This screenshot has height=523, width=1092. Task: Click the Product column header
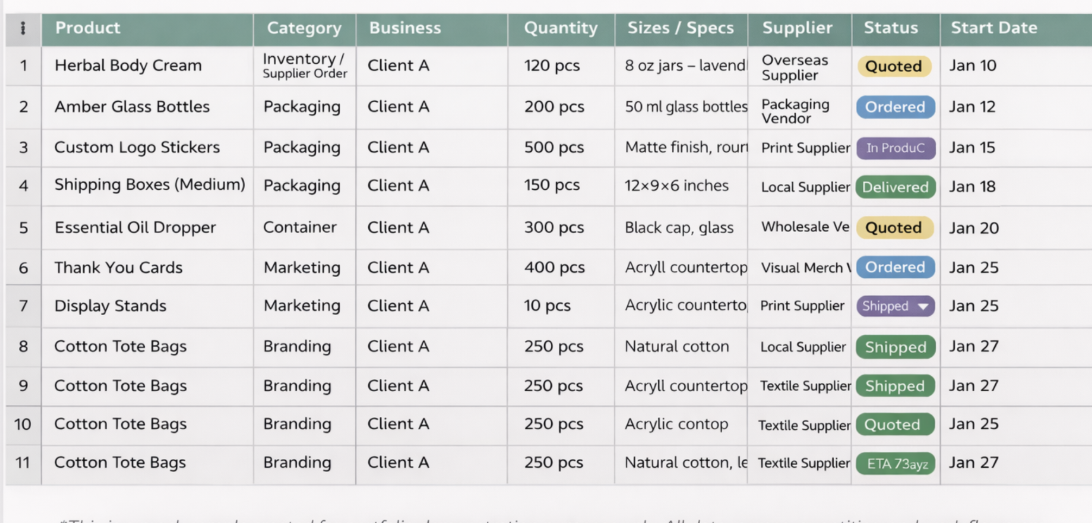click(88, 28)
